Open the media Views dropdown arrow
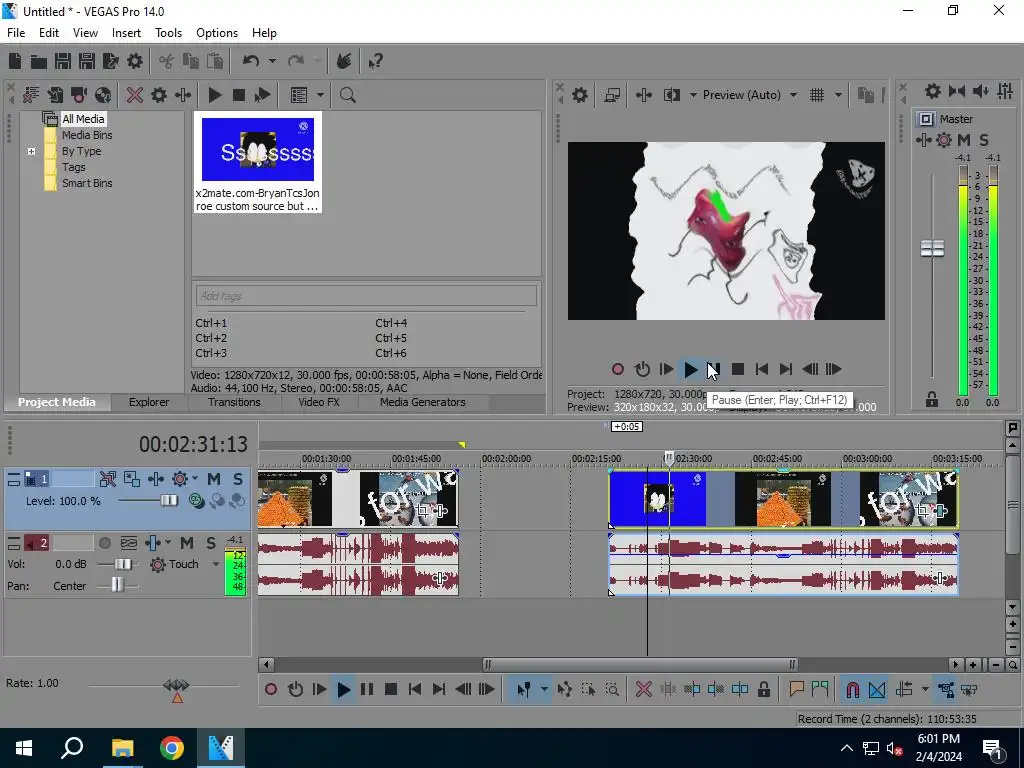 (x=320, y=95)
